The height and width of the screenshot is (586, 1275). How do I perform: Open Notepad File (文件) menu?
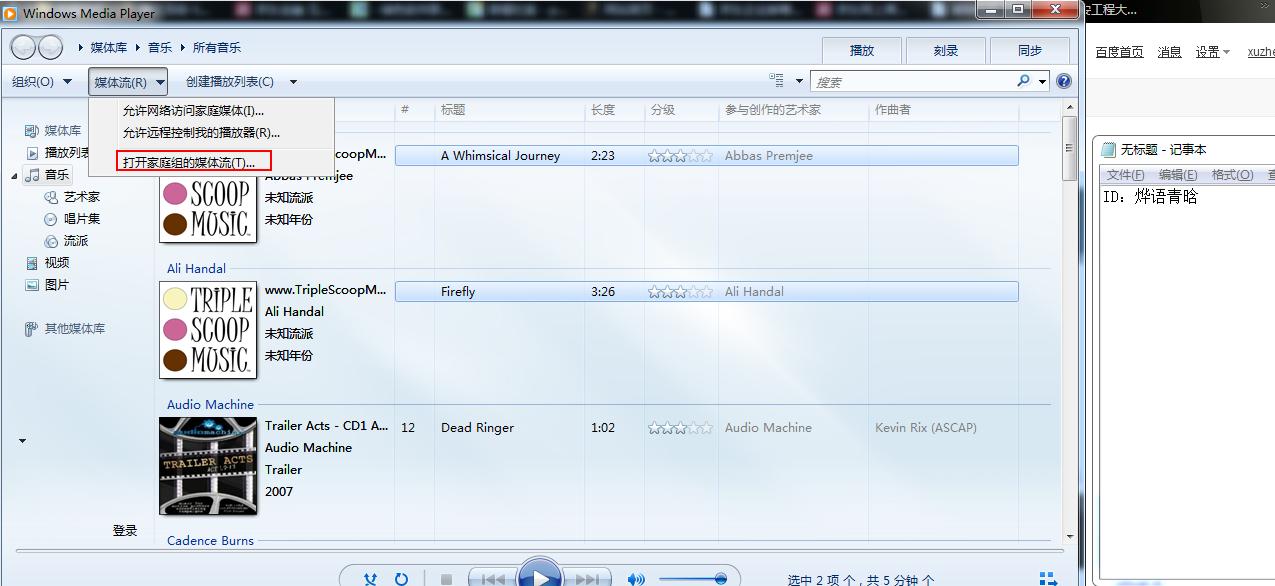pyautogui.click(x=1125, y=175)
